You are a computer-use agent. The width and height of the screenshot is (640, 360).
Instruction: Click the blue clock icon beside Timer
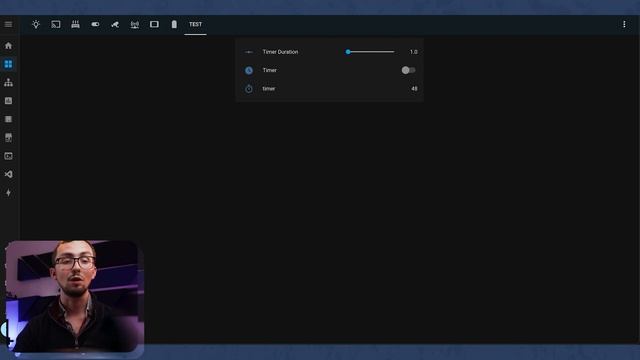click(x=249, y=71)
